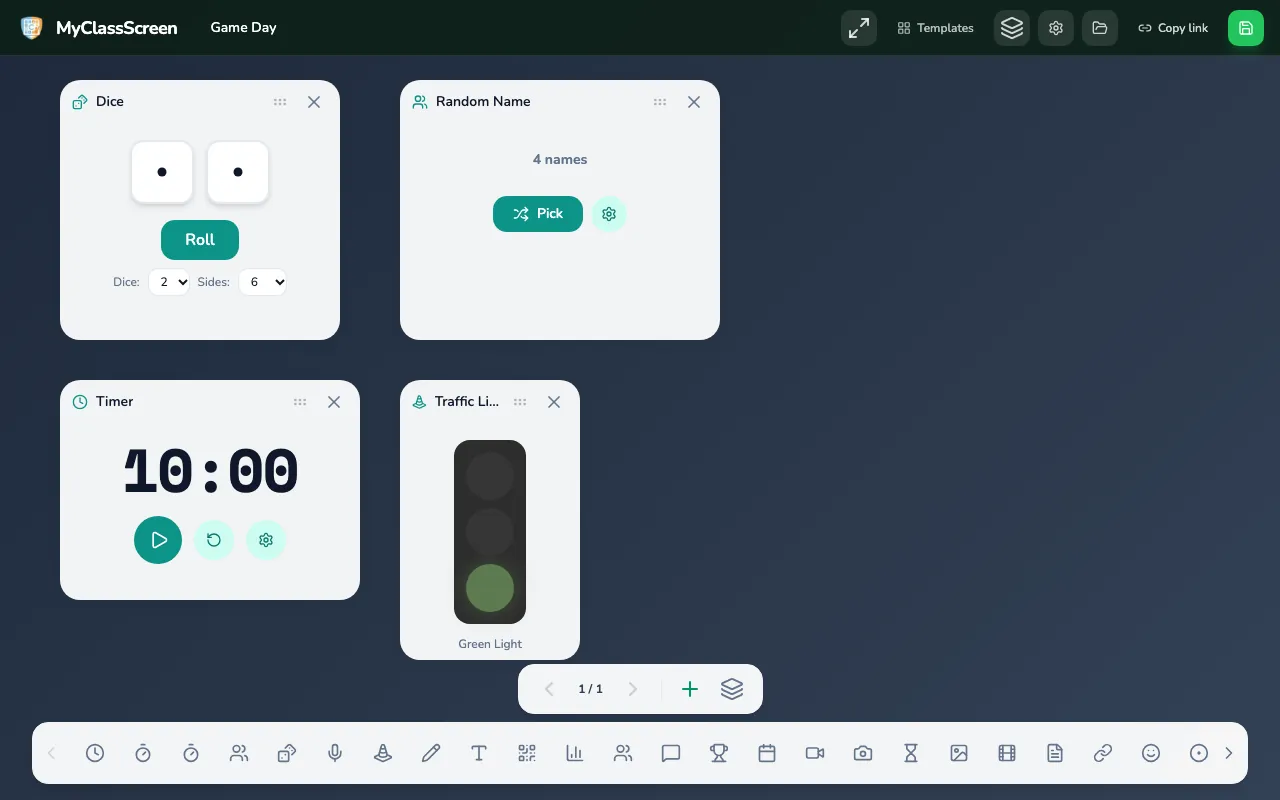Roll the dice
Image resolution: width=1280 pixels, height=800 pixels.
(x=200, y=240)
